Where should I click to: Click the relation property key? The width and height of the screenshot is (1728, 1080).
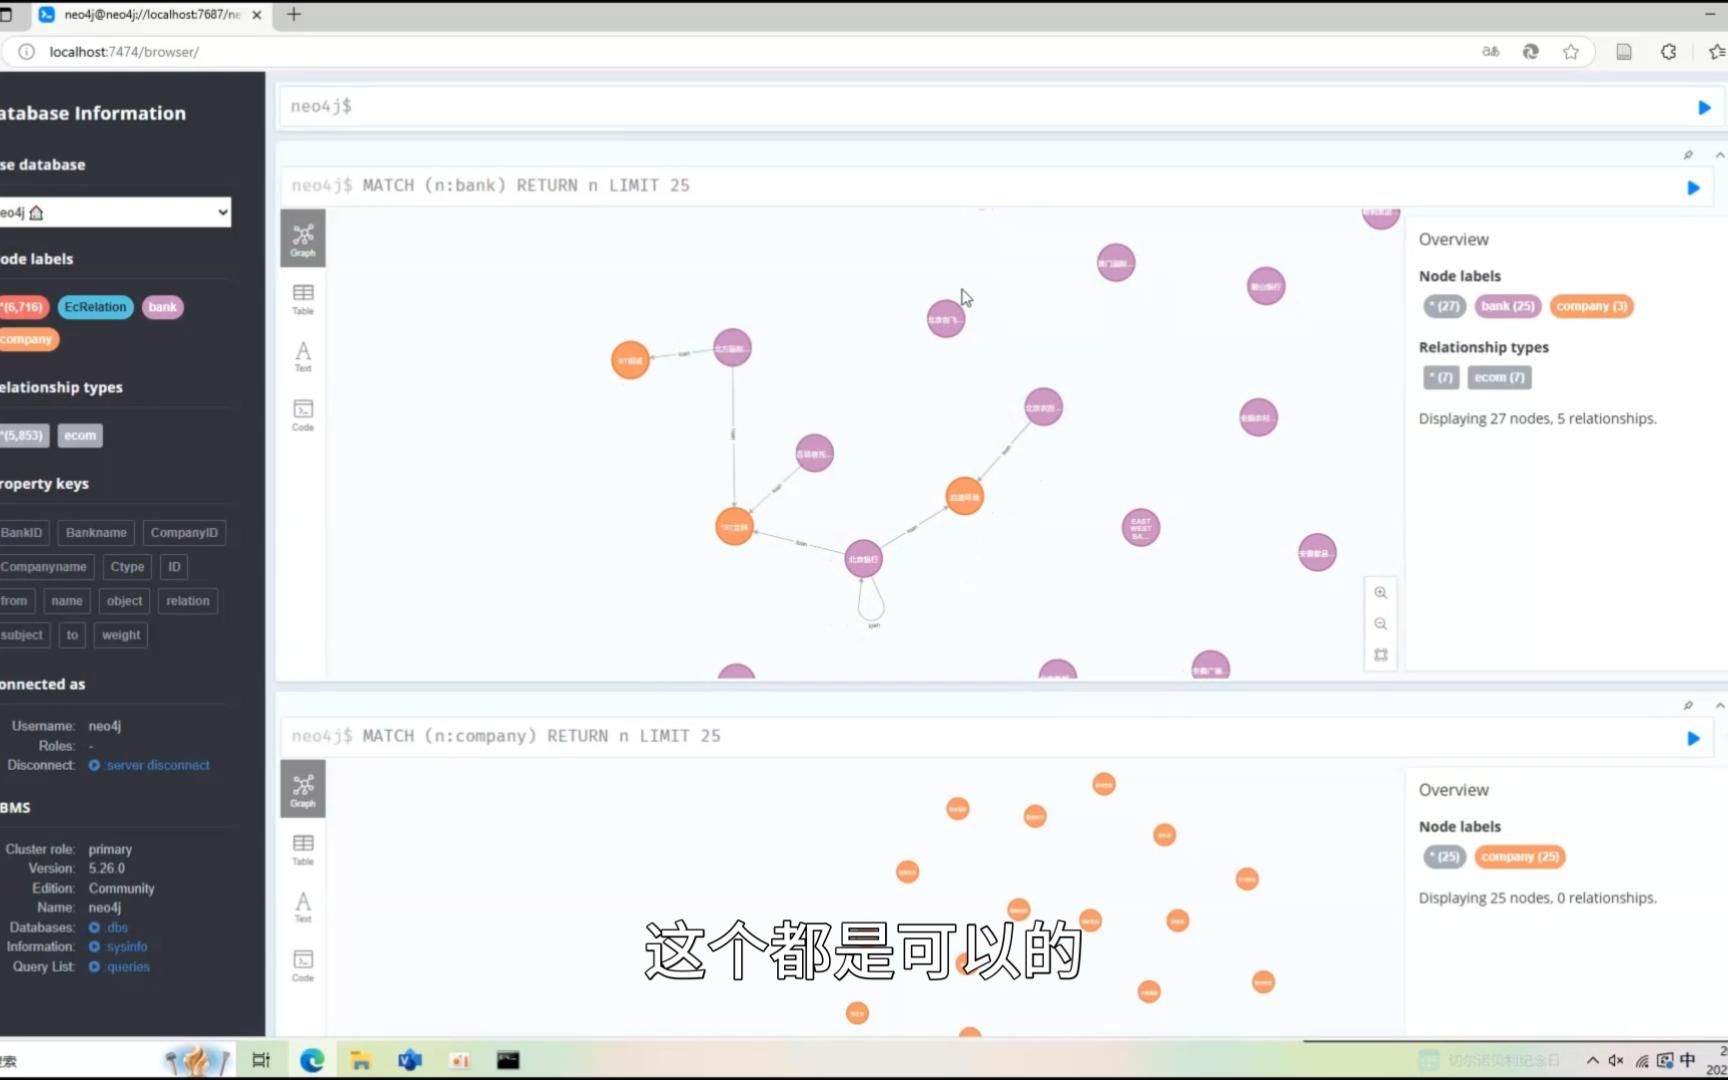pos(188,601)
